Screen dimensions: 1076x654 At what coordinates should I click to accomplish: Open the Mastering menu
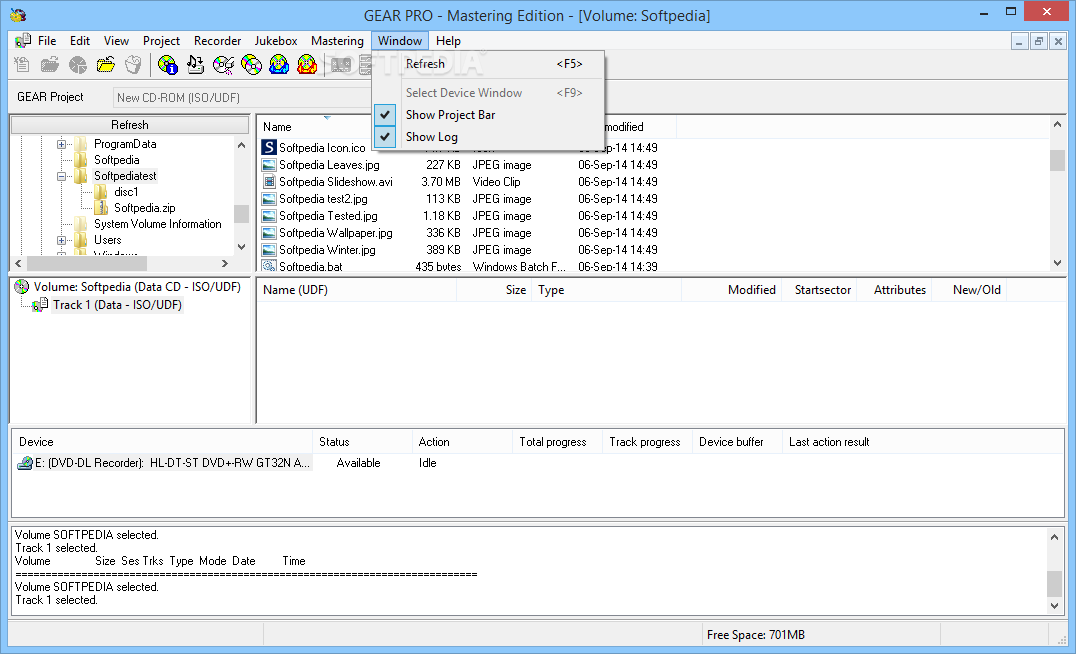(337, 40)
